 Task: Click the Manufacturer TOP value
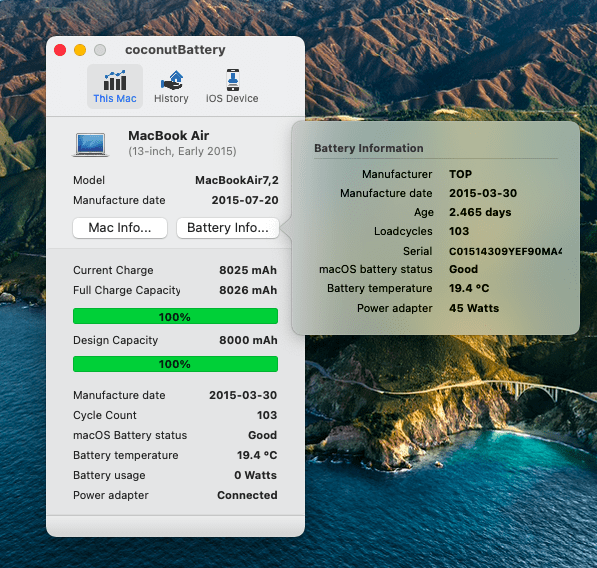(460, 174)
